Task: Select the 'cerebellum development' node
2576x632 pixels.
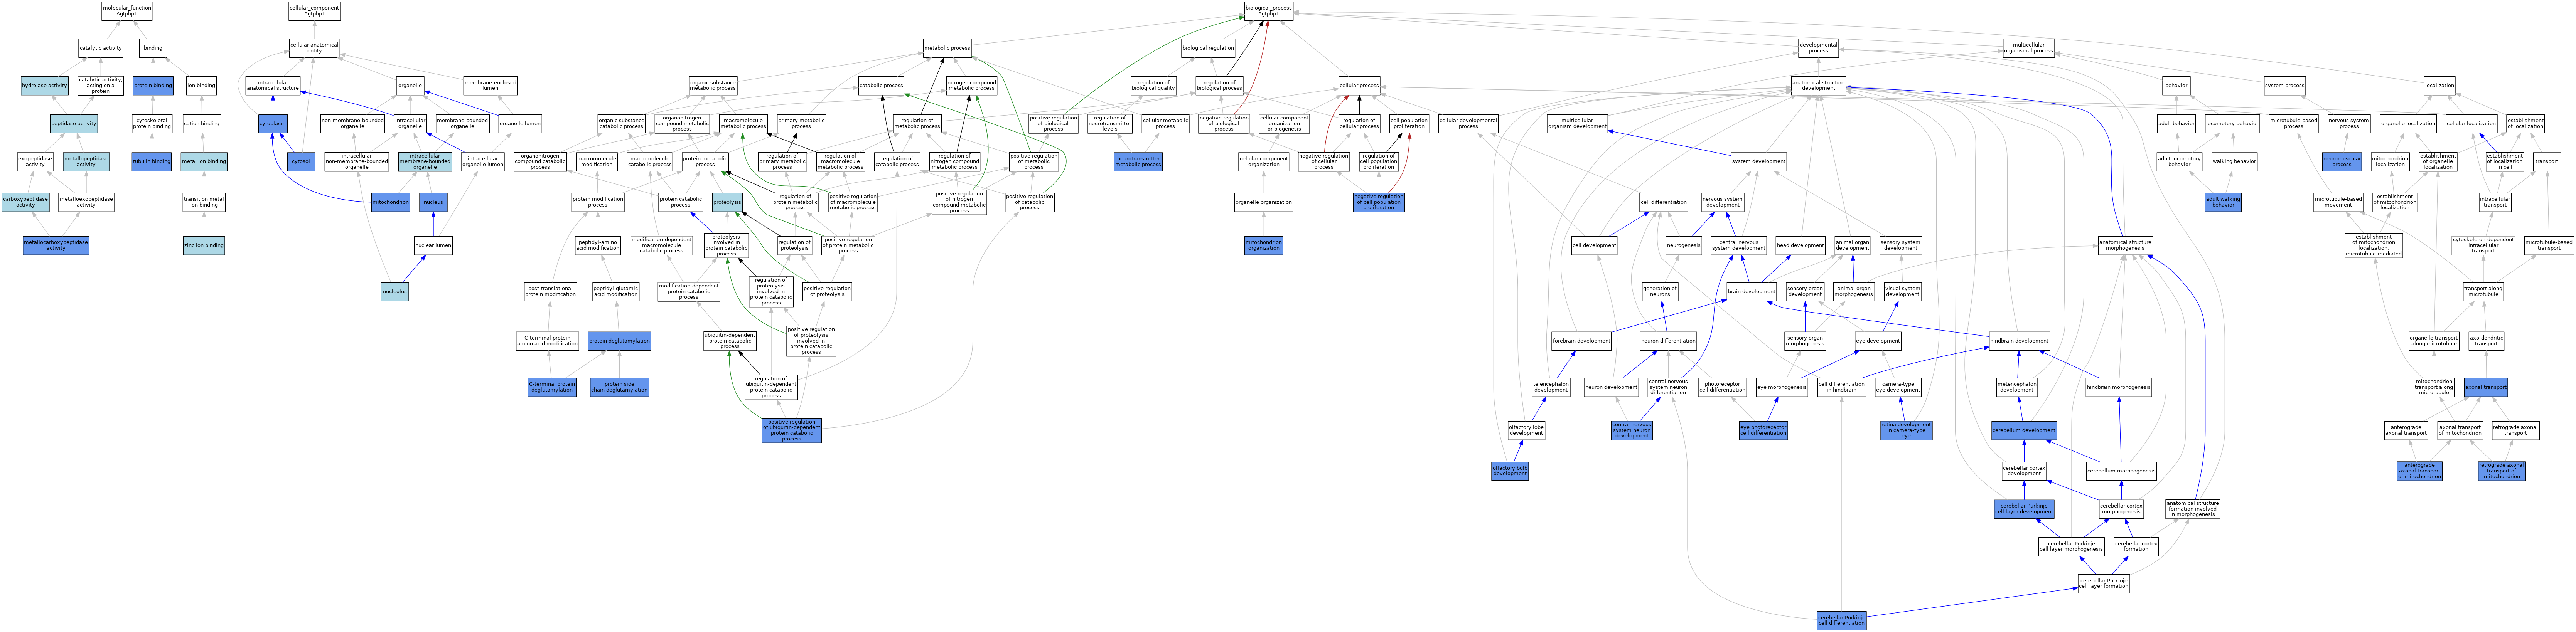Action: (x=2024, y=431)
